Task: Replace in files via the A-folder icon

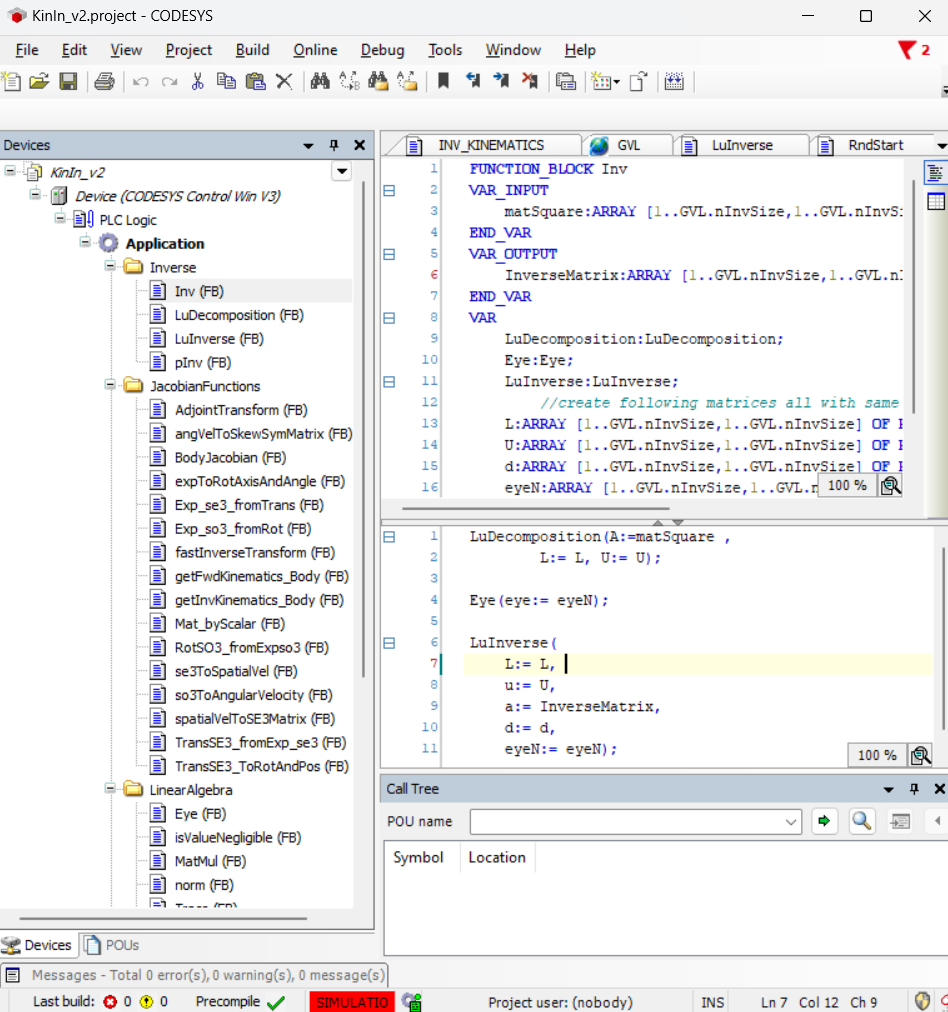Action: click(x=407, y=81)
